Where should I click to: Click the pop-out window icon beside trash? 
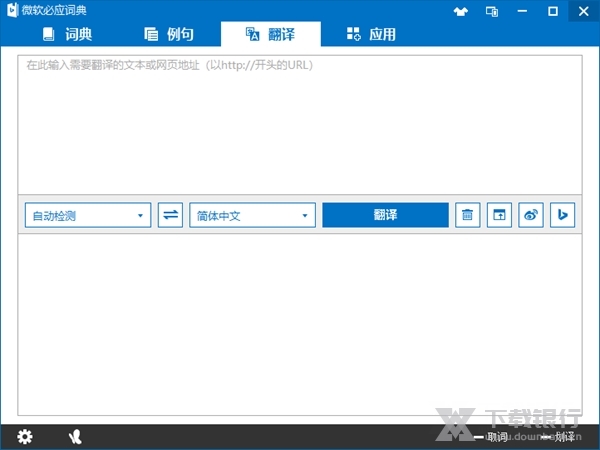[x=499, y=215]
